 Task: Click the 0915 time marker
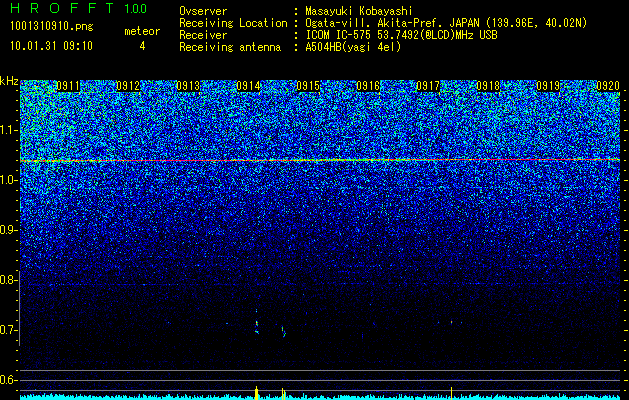[x=308, y=86]
